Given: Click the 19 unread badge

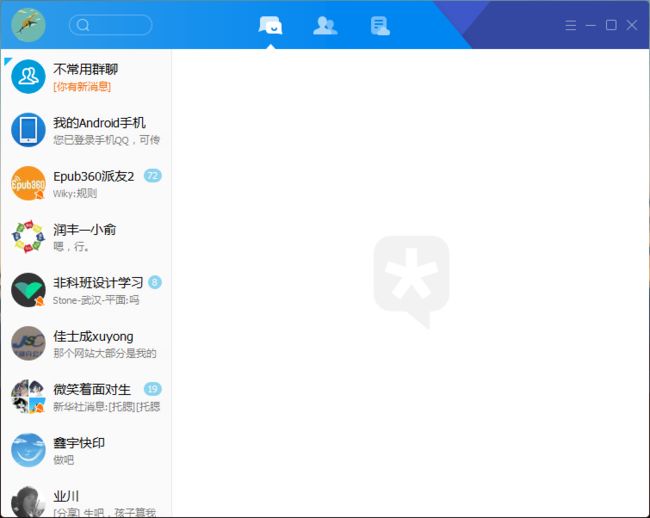Looking at the screenshot, I should (153, 389).
